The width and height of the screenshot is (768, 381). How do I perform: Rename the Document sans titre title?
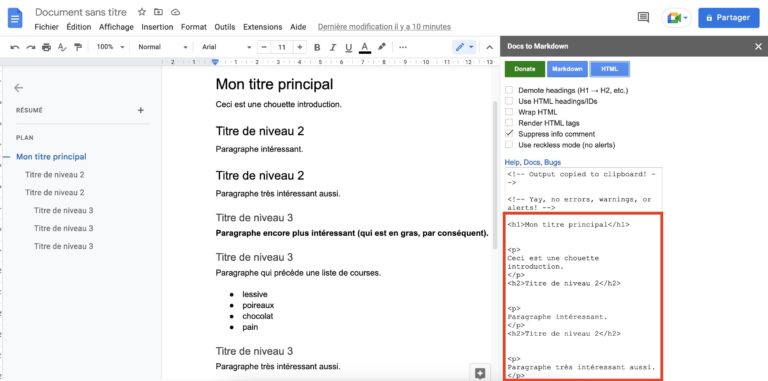pos(81,12)
